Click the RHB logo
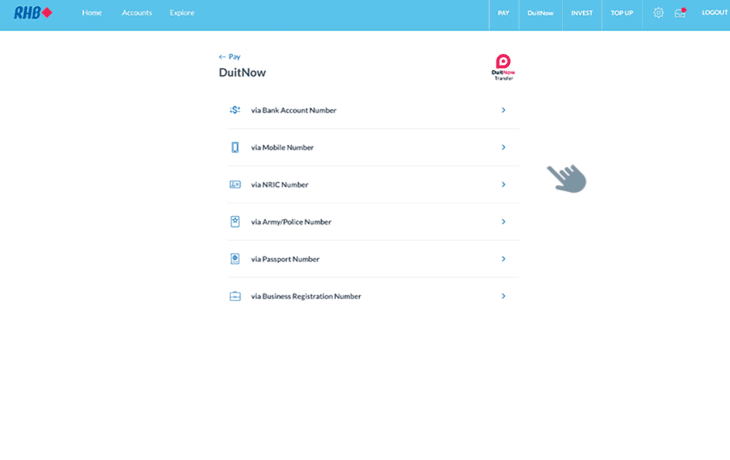This screenshot has width=730, height=460. pyautogui.click(x=33, y=13)
